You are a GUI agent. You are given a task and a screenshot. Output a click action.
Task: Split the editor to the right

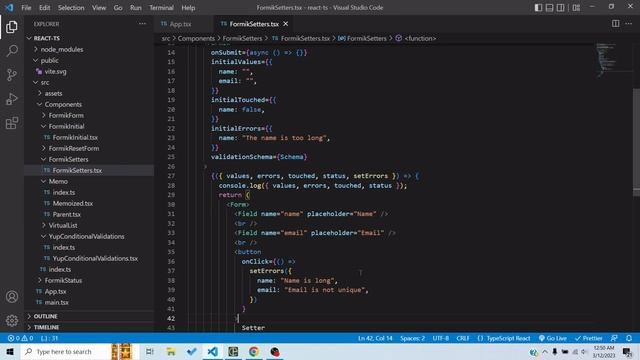point(616,24)
